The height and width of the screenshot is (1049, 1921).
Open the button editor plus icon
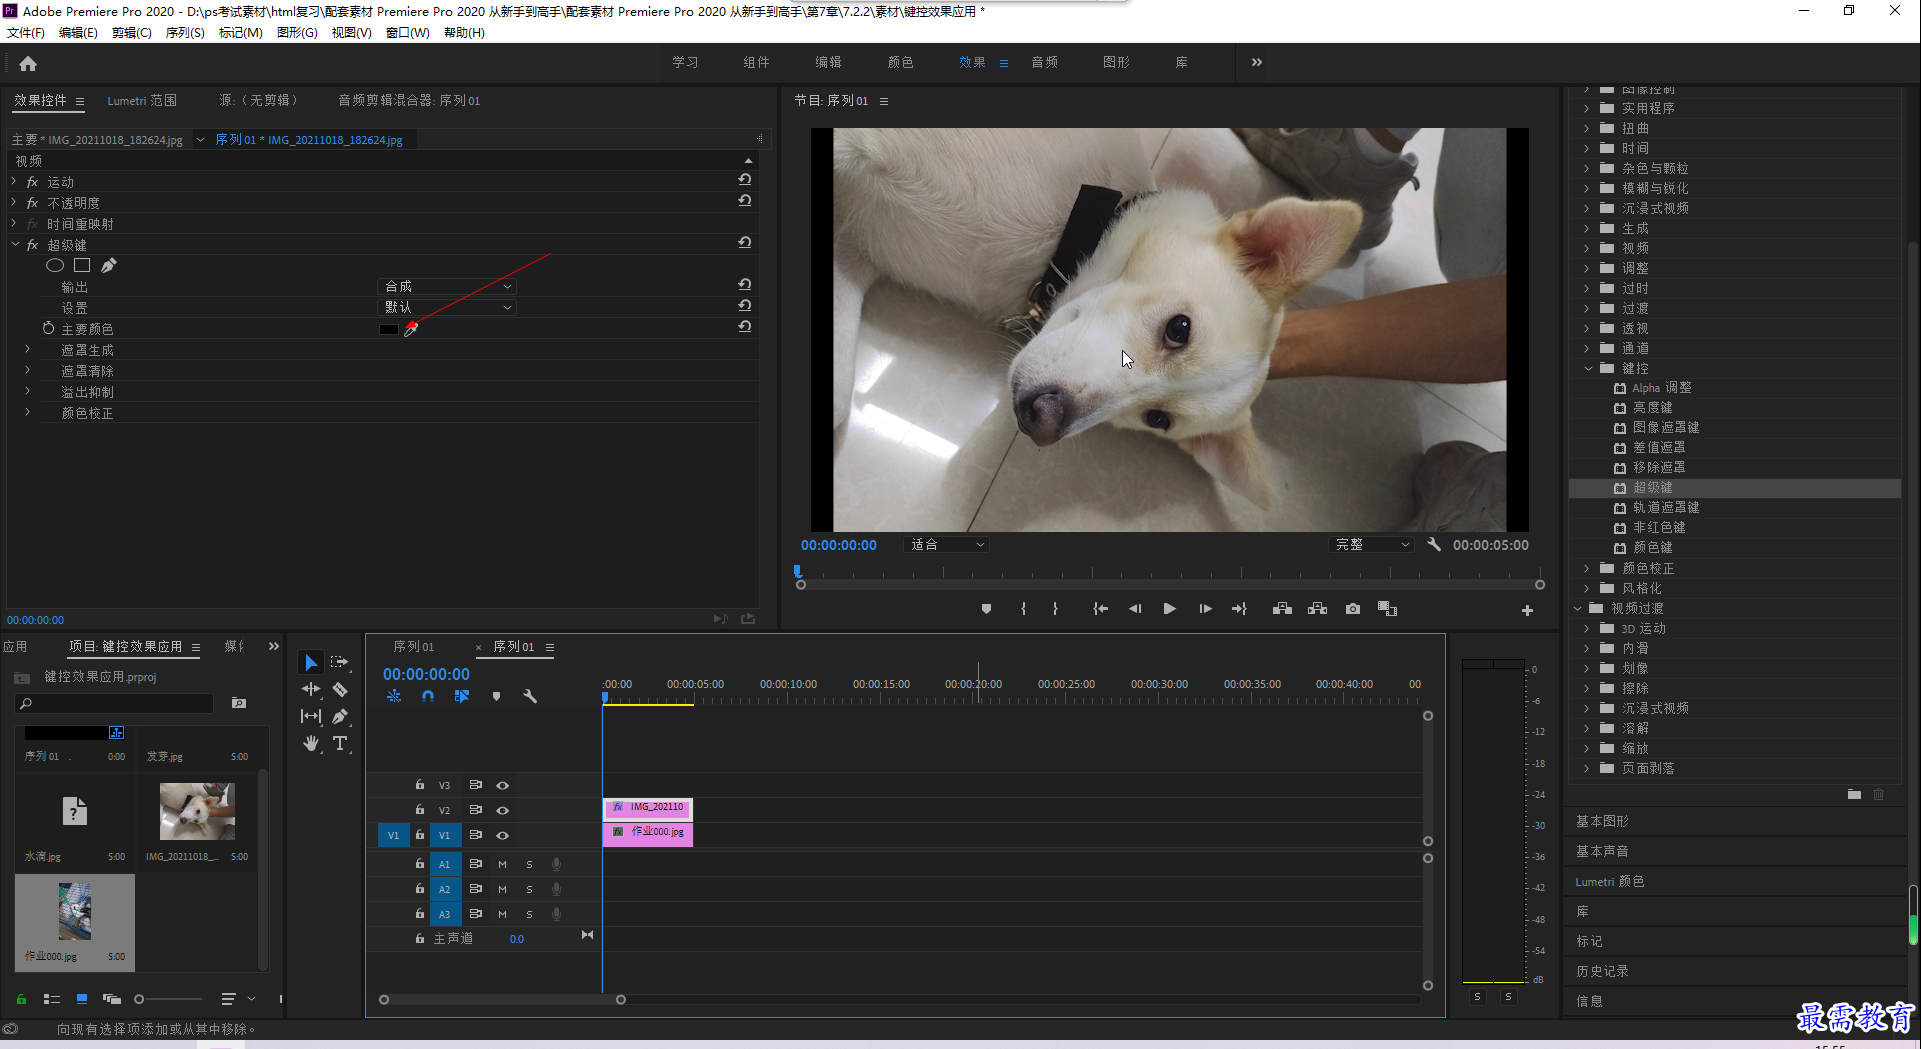[1527, 610]
